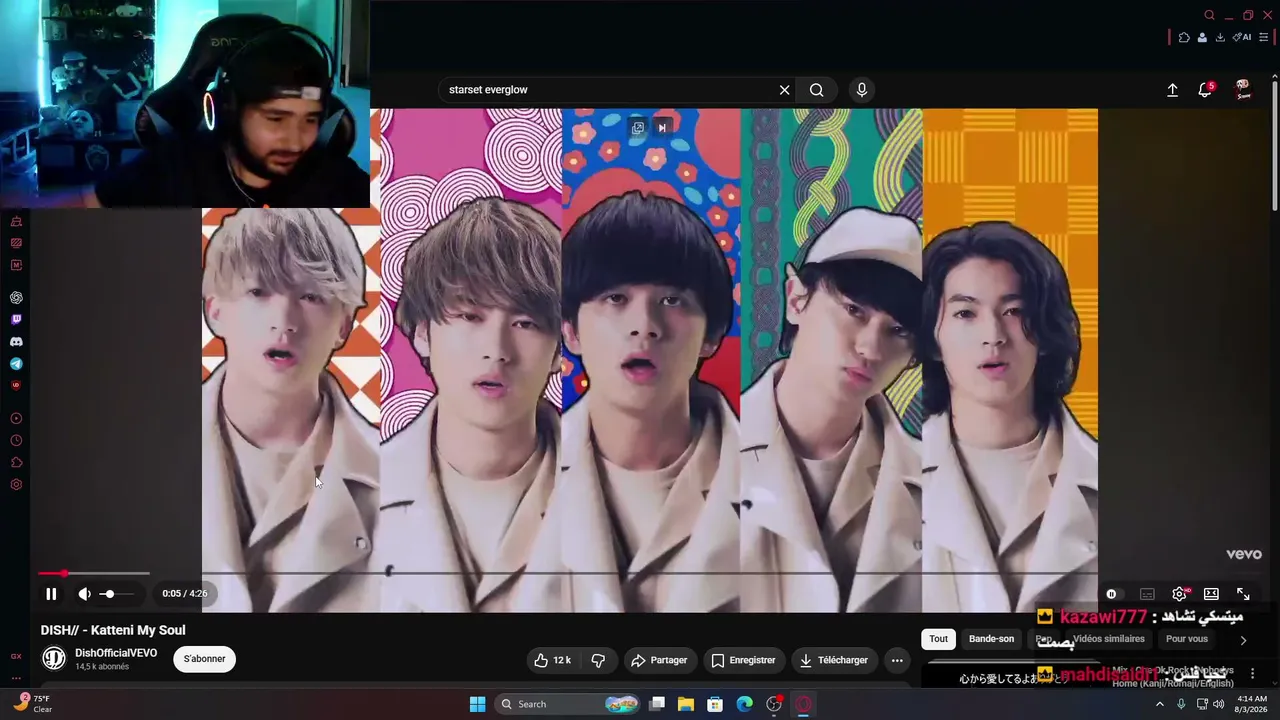The width and height of the screenshot is (1280, 720).
Task: Open the browser AI assistant button
Action: point(1242,38)
